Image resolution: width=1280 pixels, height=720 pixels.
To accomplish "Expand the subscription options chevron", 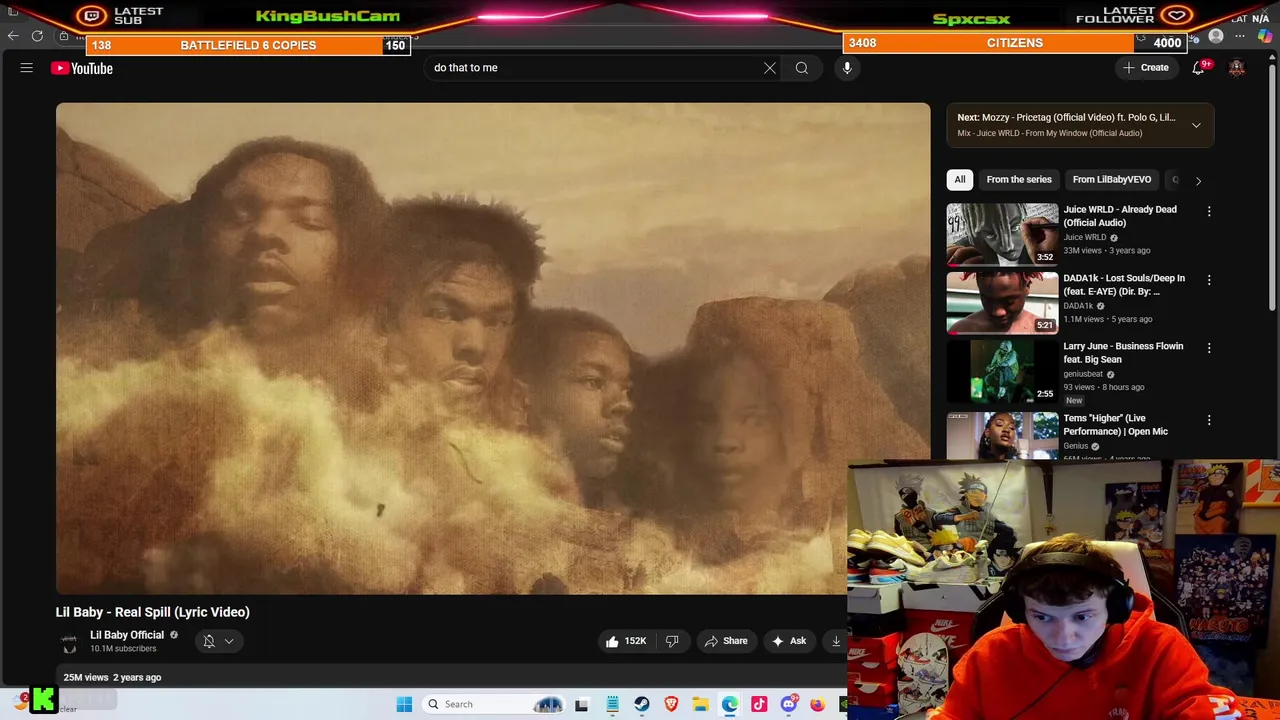I will pyautogui.click(x=229, y=642).
